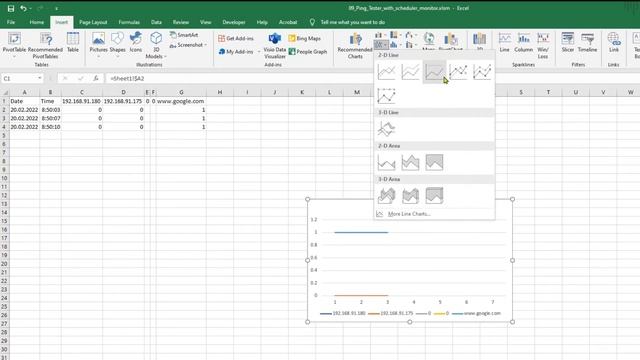Open the Acrobat tab
Image resolution: width=640 pixels, height=360 pixels.
pyautogui.click(x=288, y=22)
